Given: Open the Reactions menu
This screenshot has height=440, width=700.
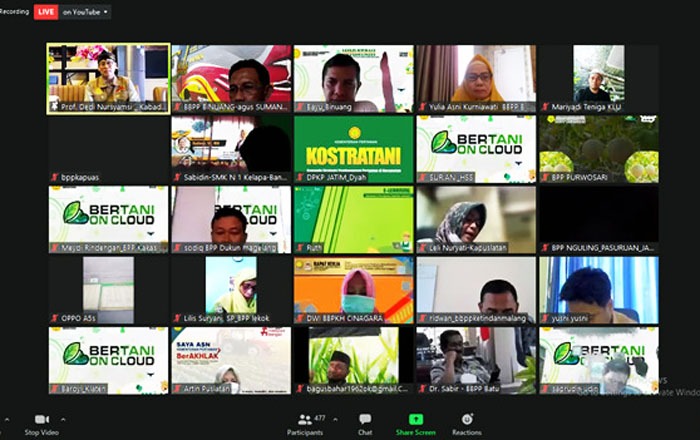Looking at the screenshot, I should [466, 419].
